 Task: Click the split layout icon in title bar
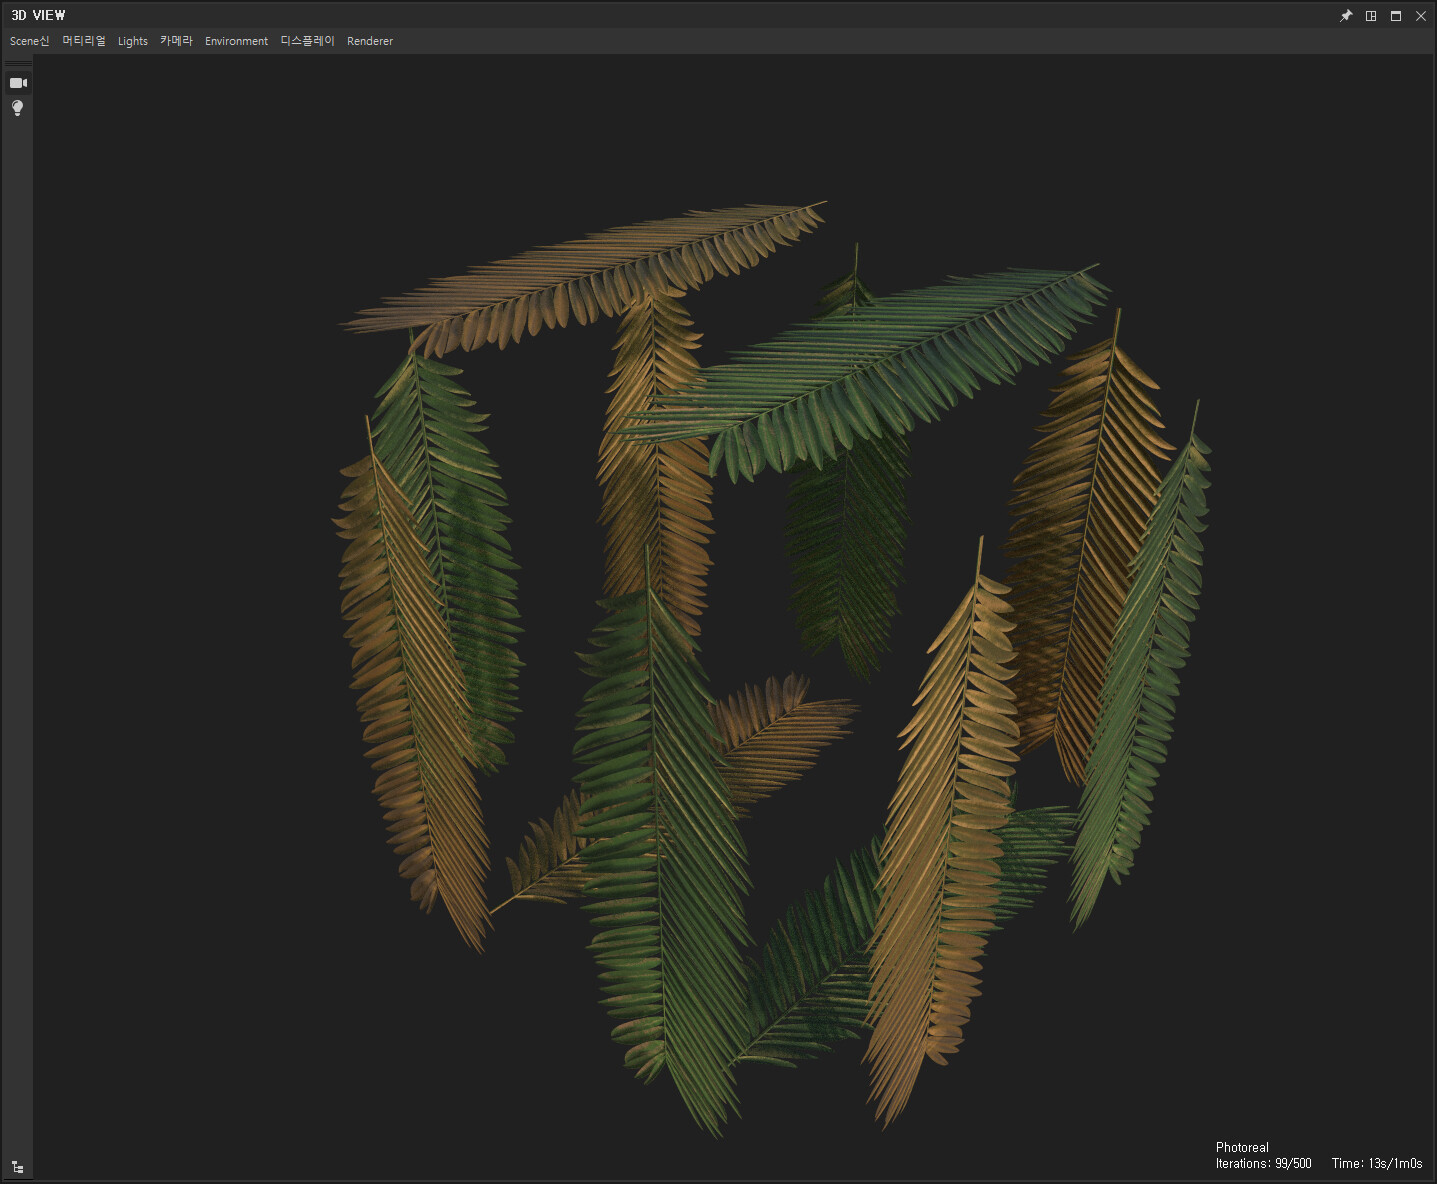(x=1370, y=15)
